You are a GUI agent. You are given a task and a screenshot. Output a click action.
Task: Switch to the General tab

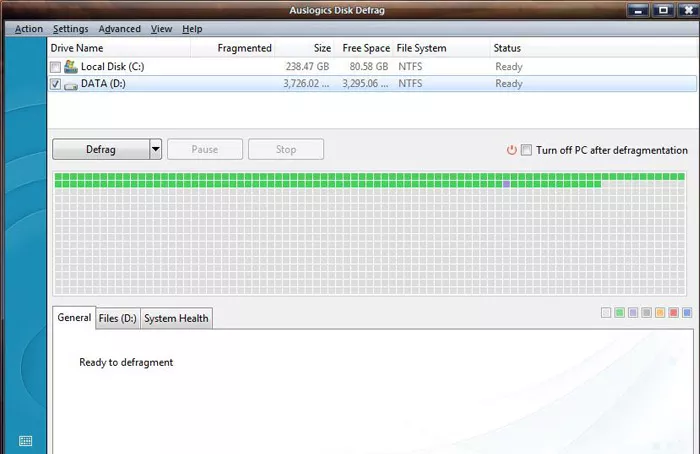[74, 318]
